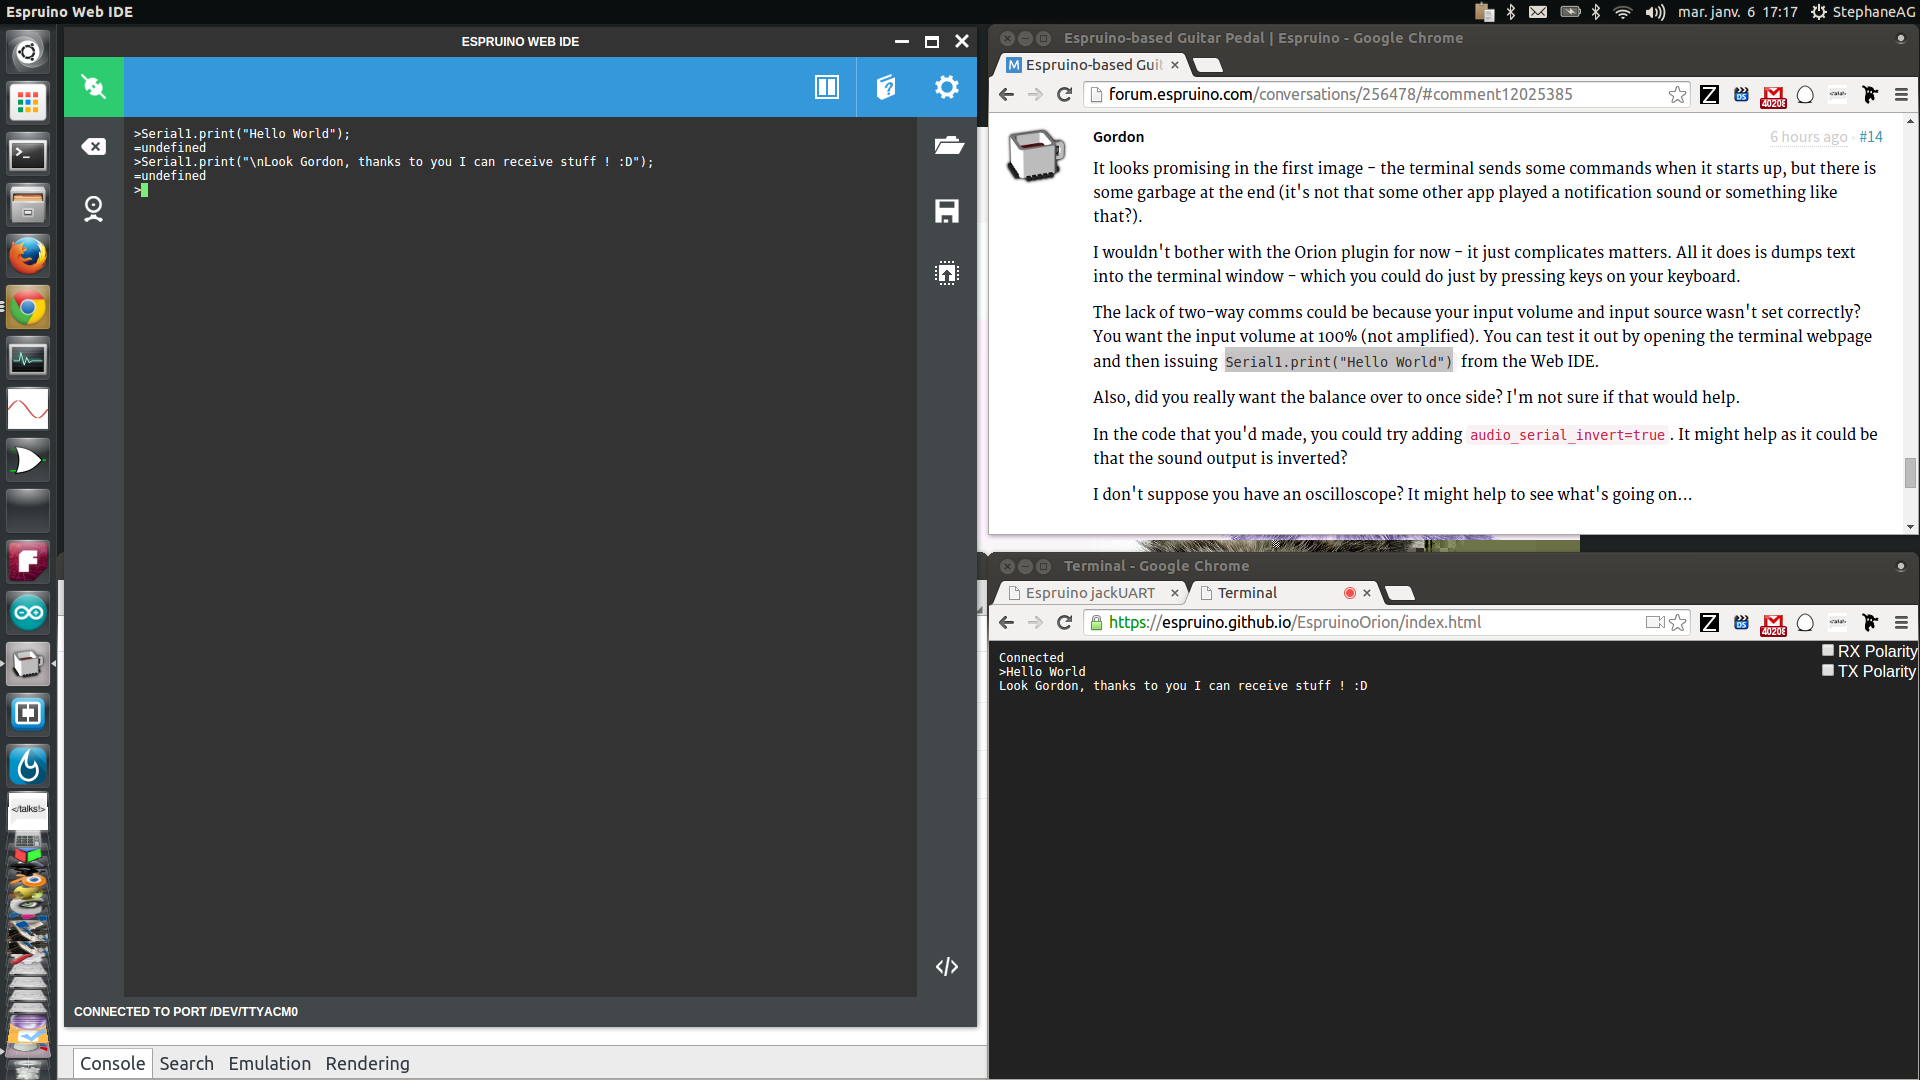Open Ubuntu Dash home in launcher
Image resolution: width=1920 pixels, height=1080 pixels.
coord(28,51)
